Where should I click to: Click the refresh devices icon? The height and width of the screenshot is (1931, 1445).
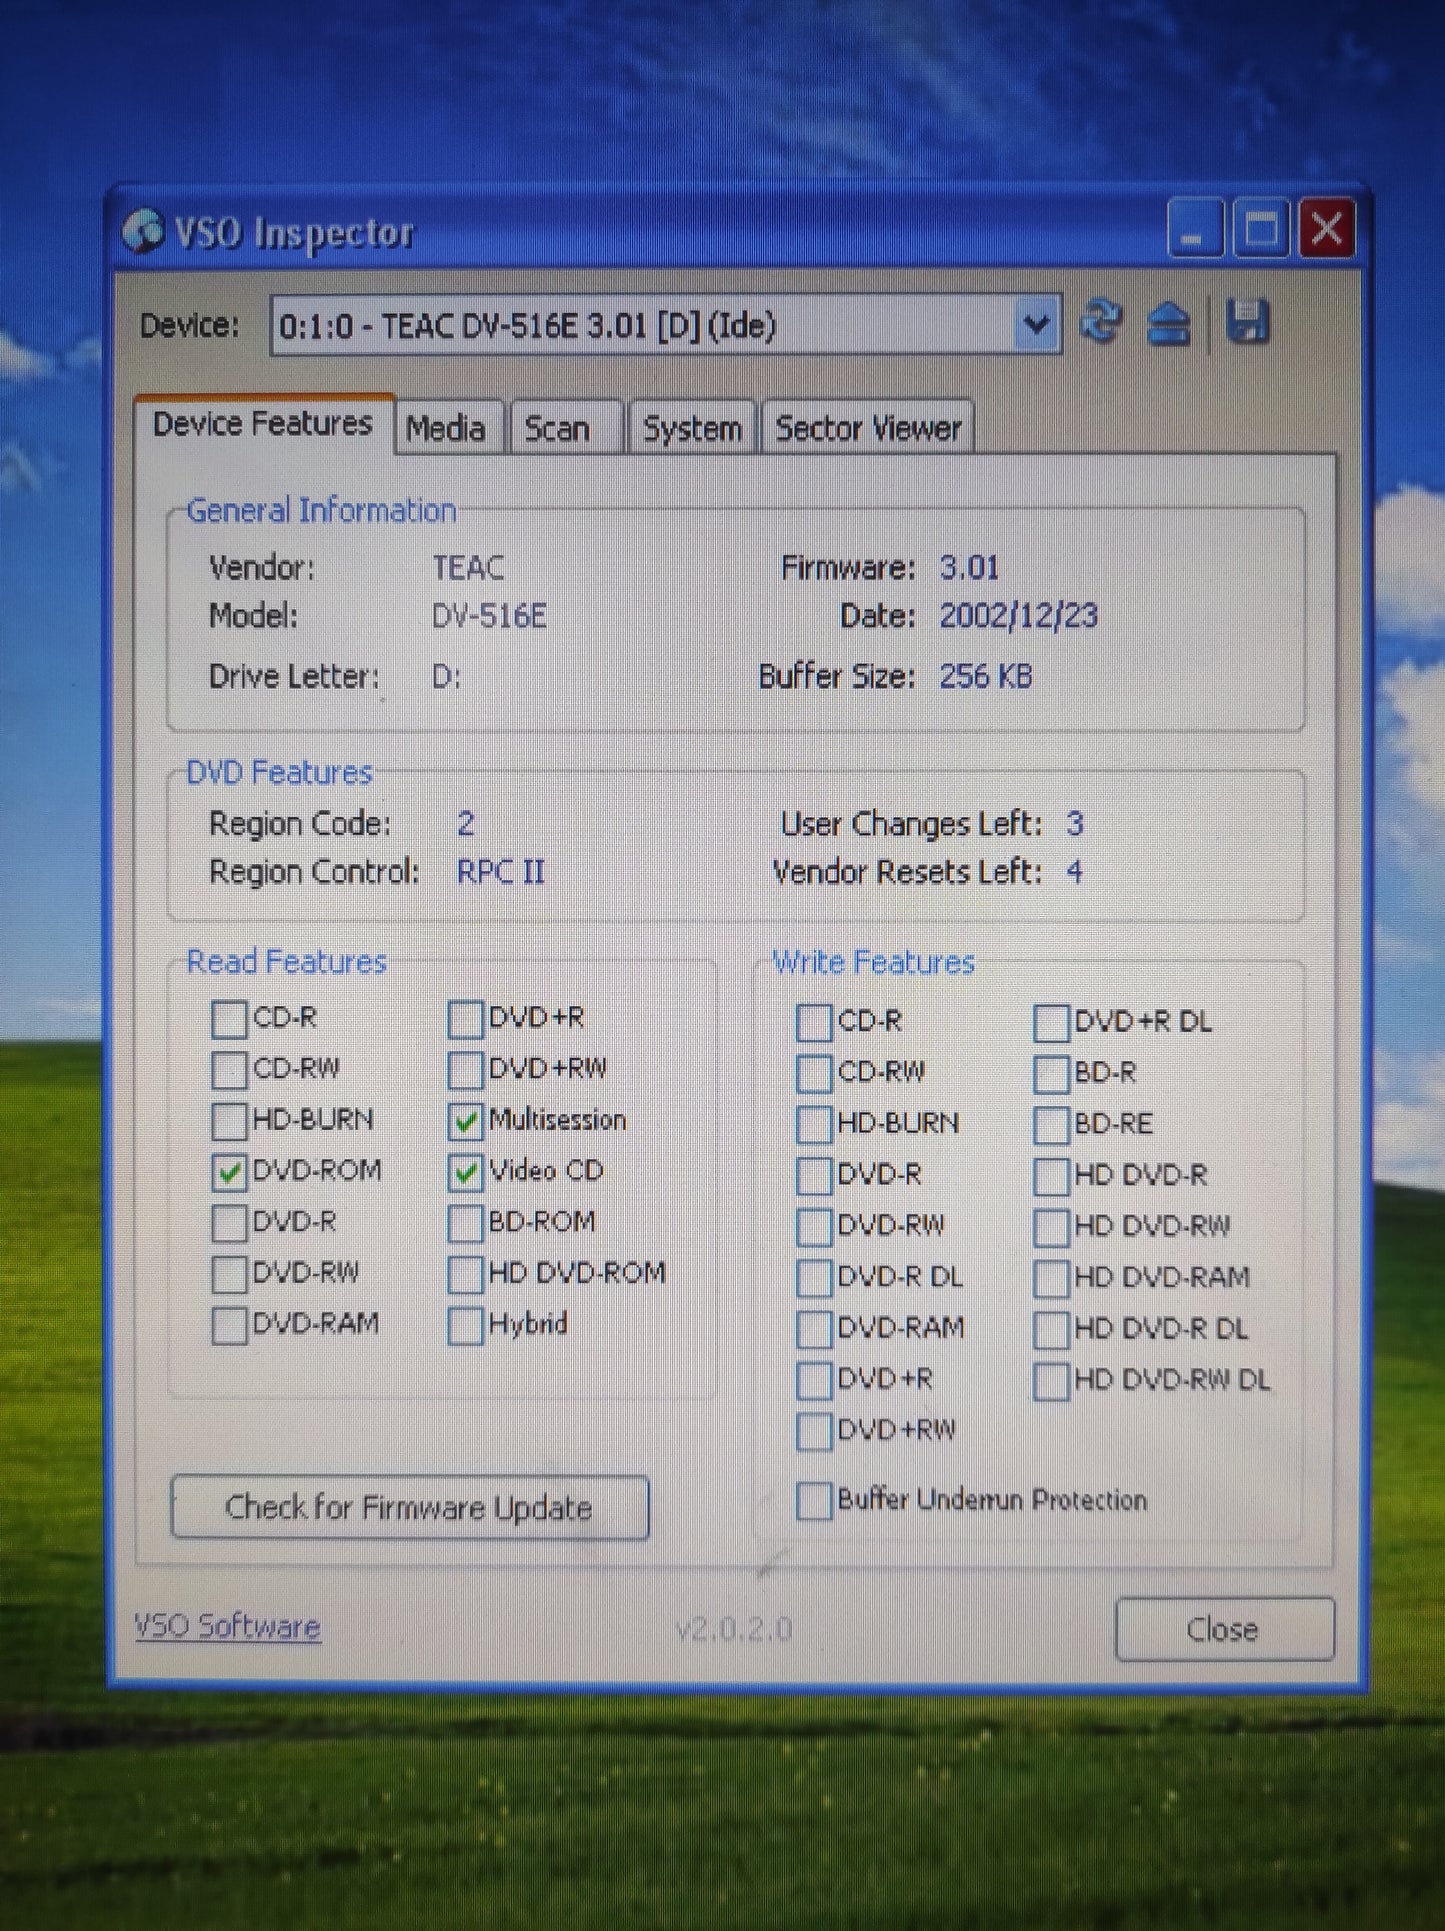1101,323
